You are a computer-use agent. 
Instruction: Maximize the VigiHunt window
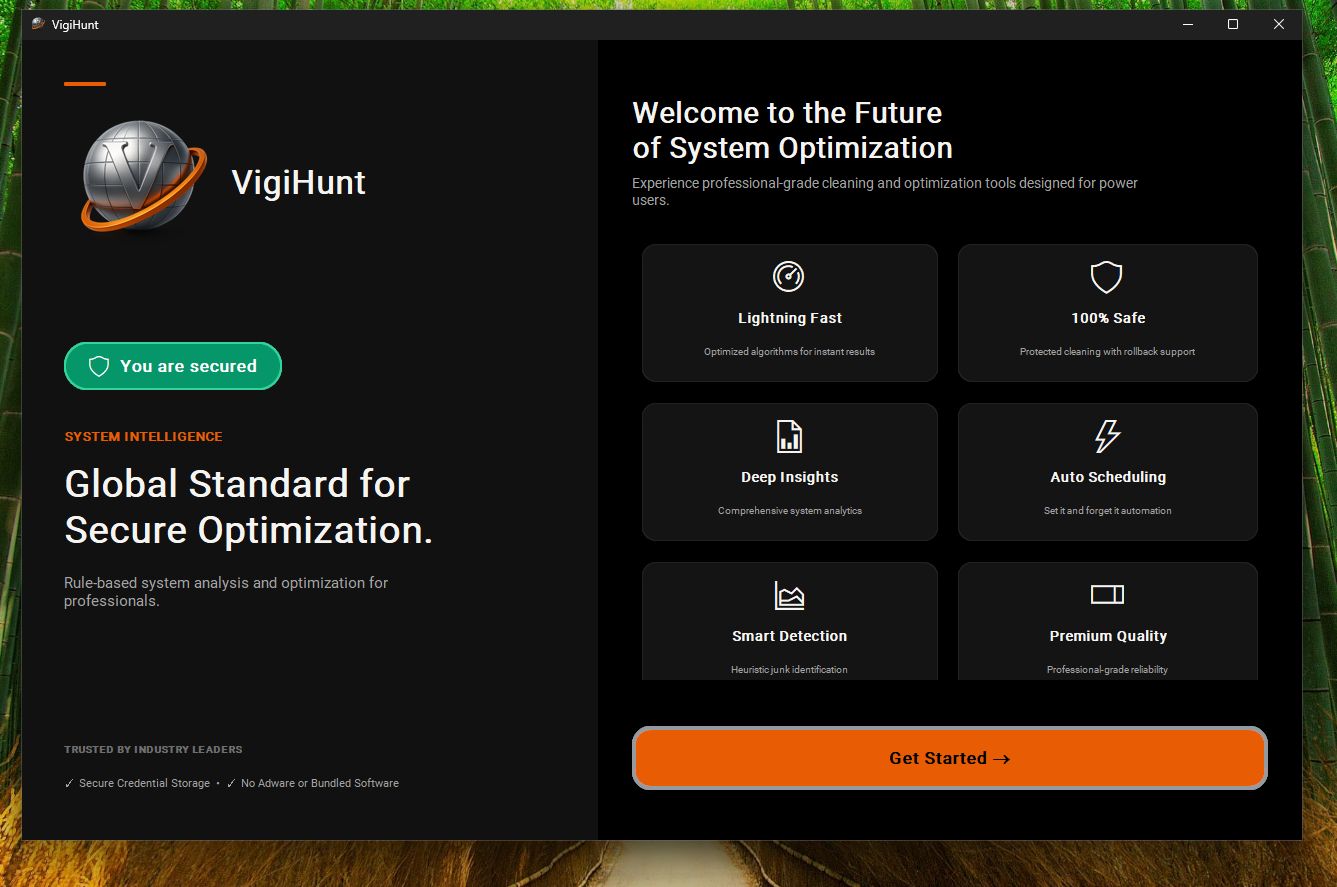point(1232,24)
